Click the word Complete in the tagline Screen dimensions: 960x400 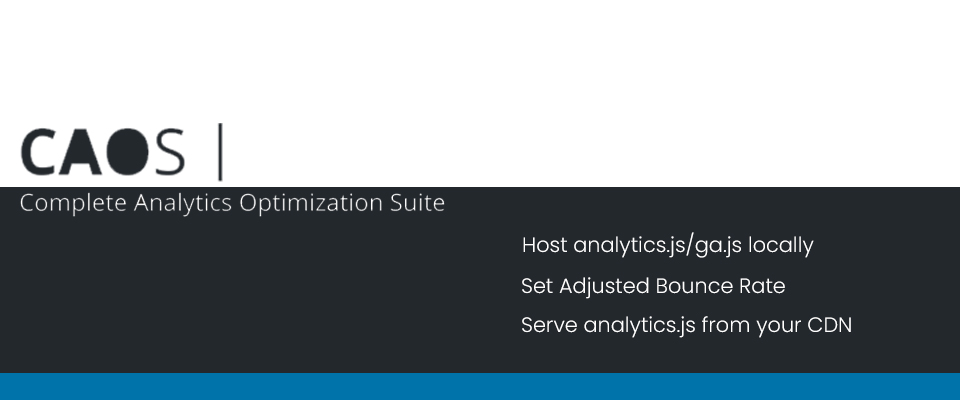click(x=73, y=203)
